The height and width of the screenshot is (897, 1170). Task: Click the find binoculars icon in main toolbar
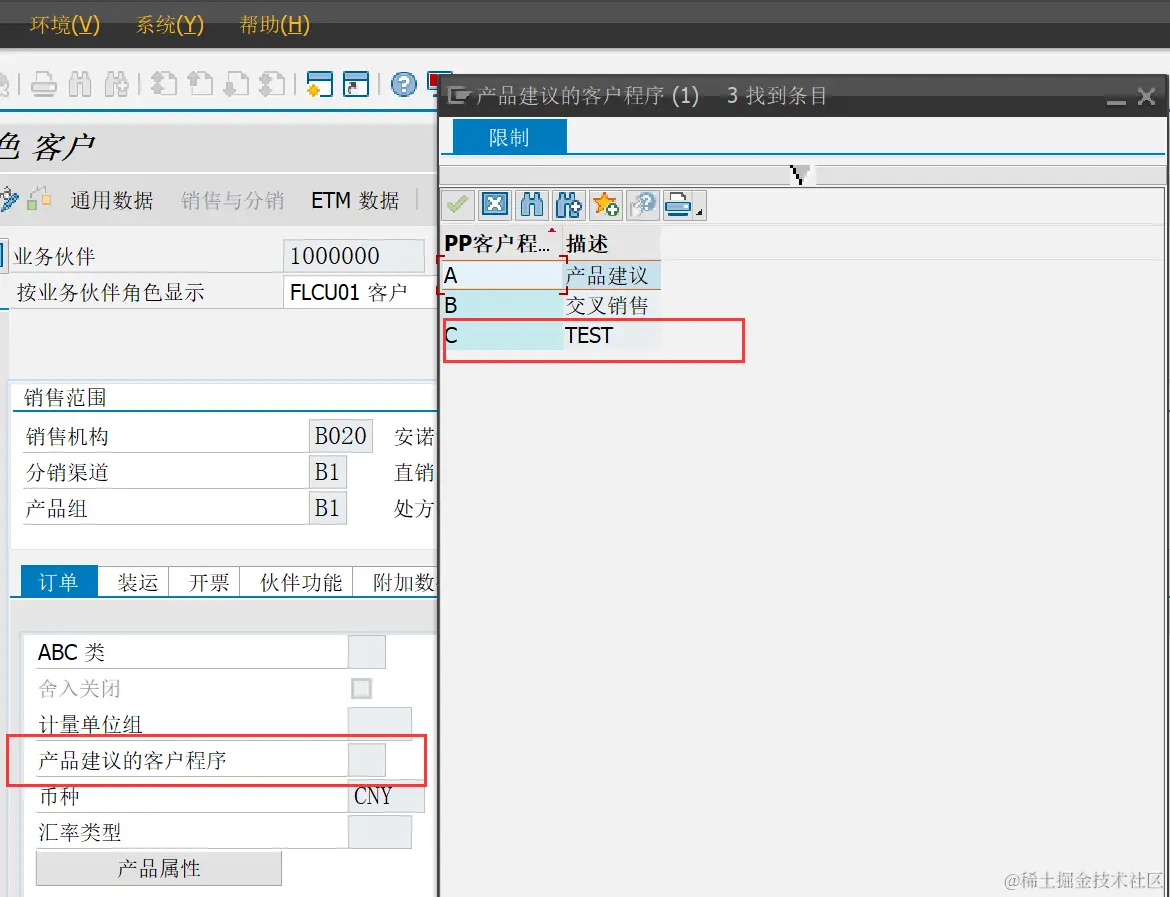tap(80, 84)
